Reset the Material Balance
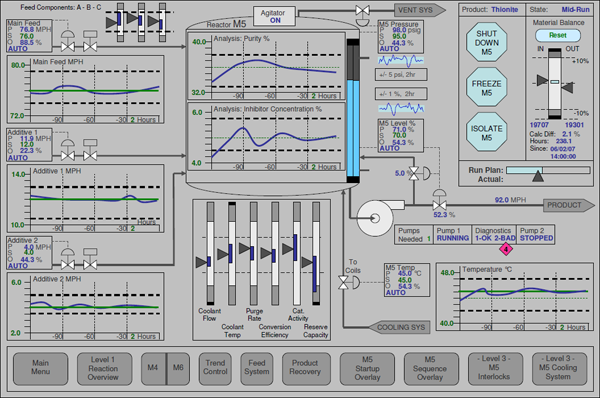 coord(558,35)
